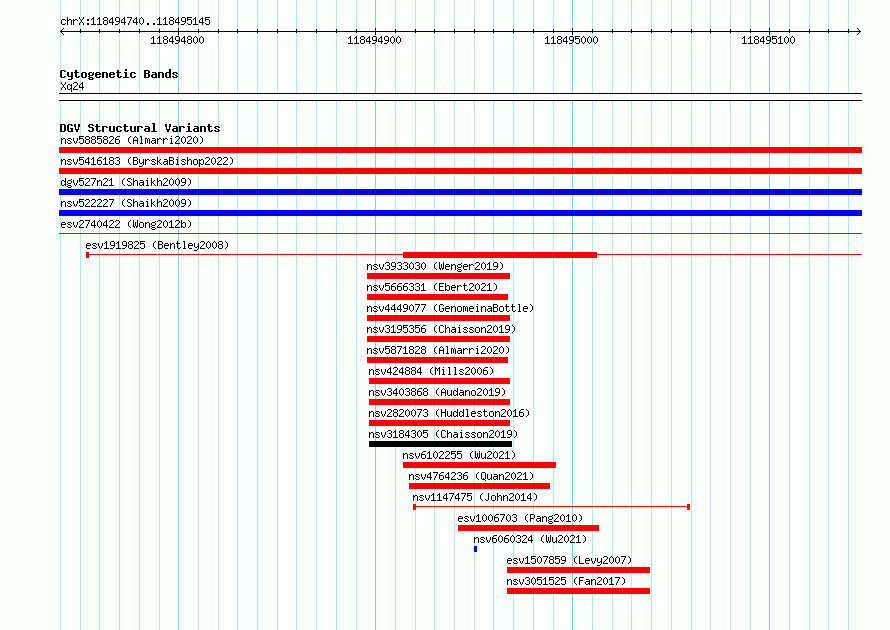Viewport: 890px width, 630px height.
Task: Click the red bar under nsv5871828
Action: tap(437, 360)
